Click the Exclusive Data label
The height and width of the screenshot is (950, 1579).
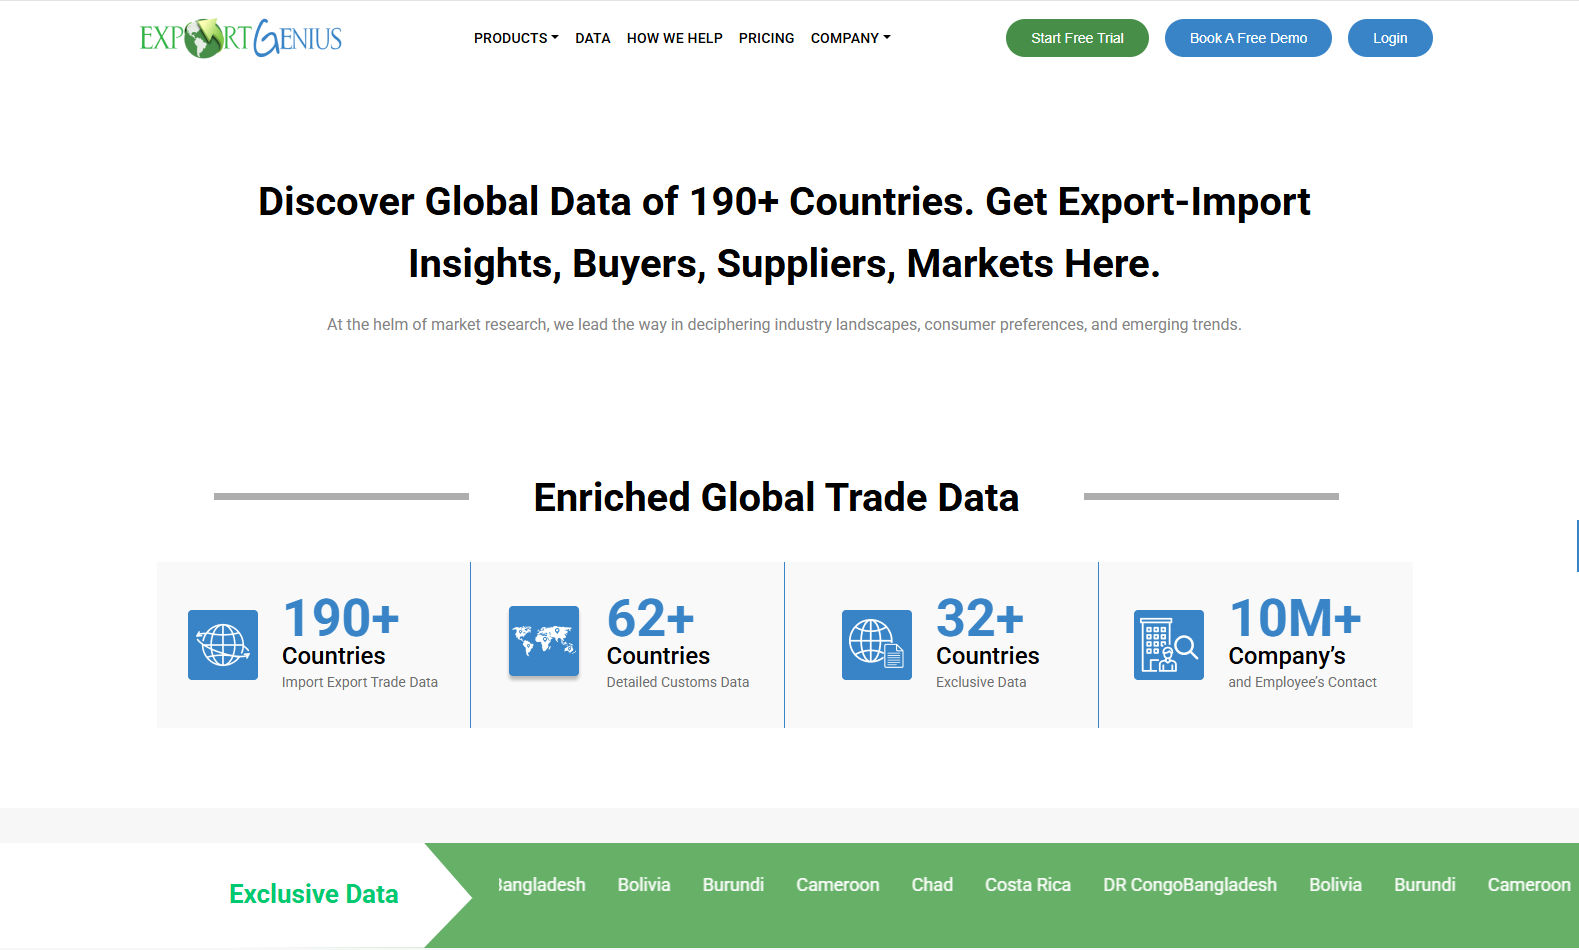314,894
